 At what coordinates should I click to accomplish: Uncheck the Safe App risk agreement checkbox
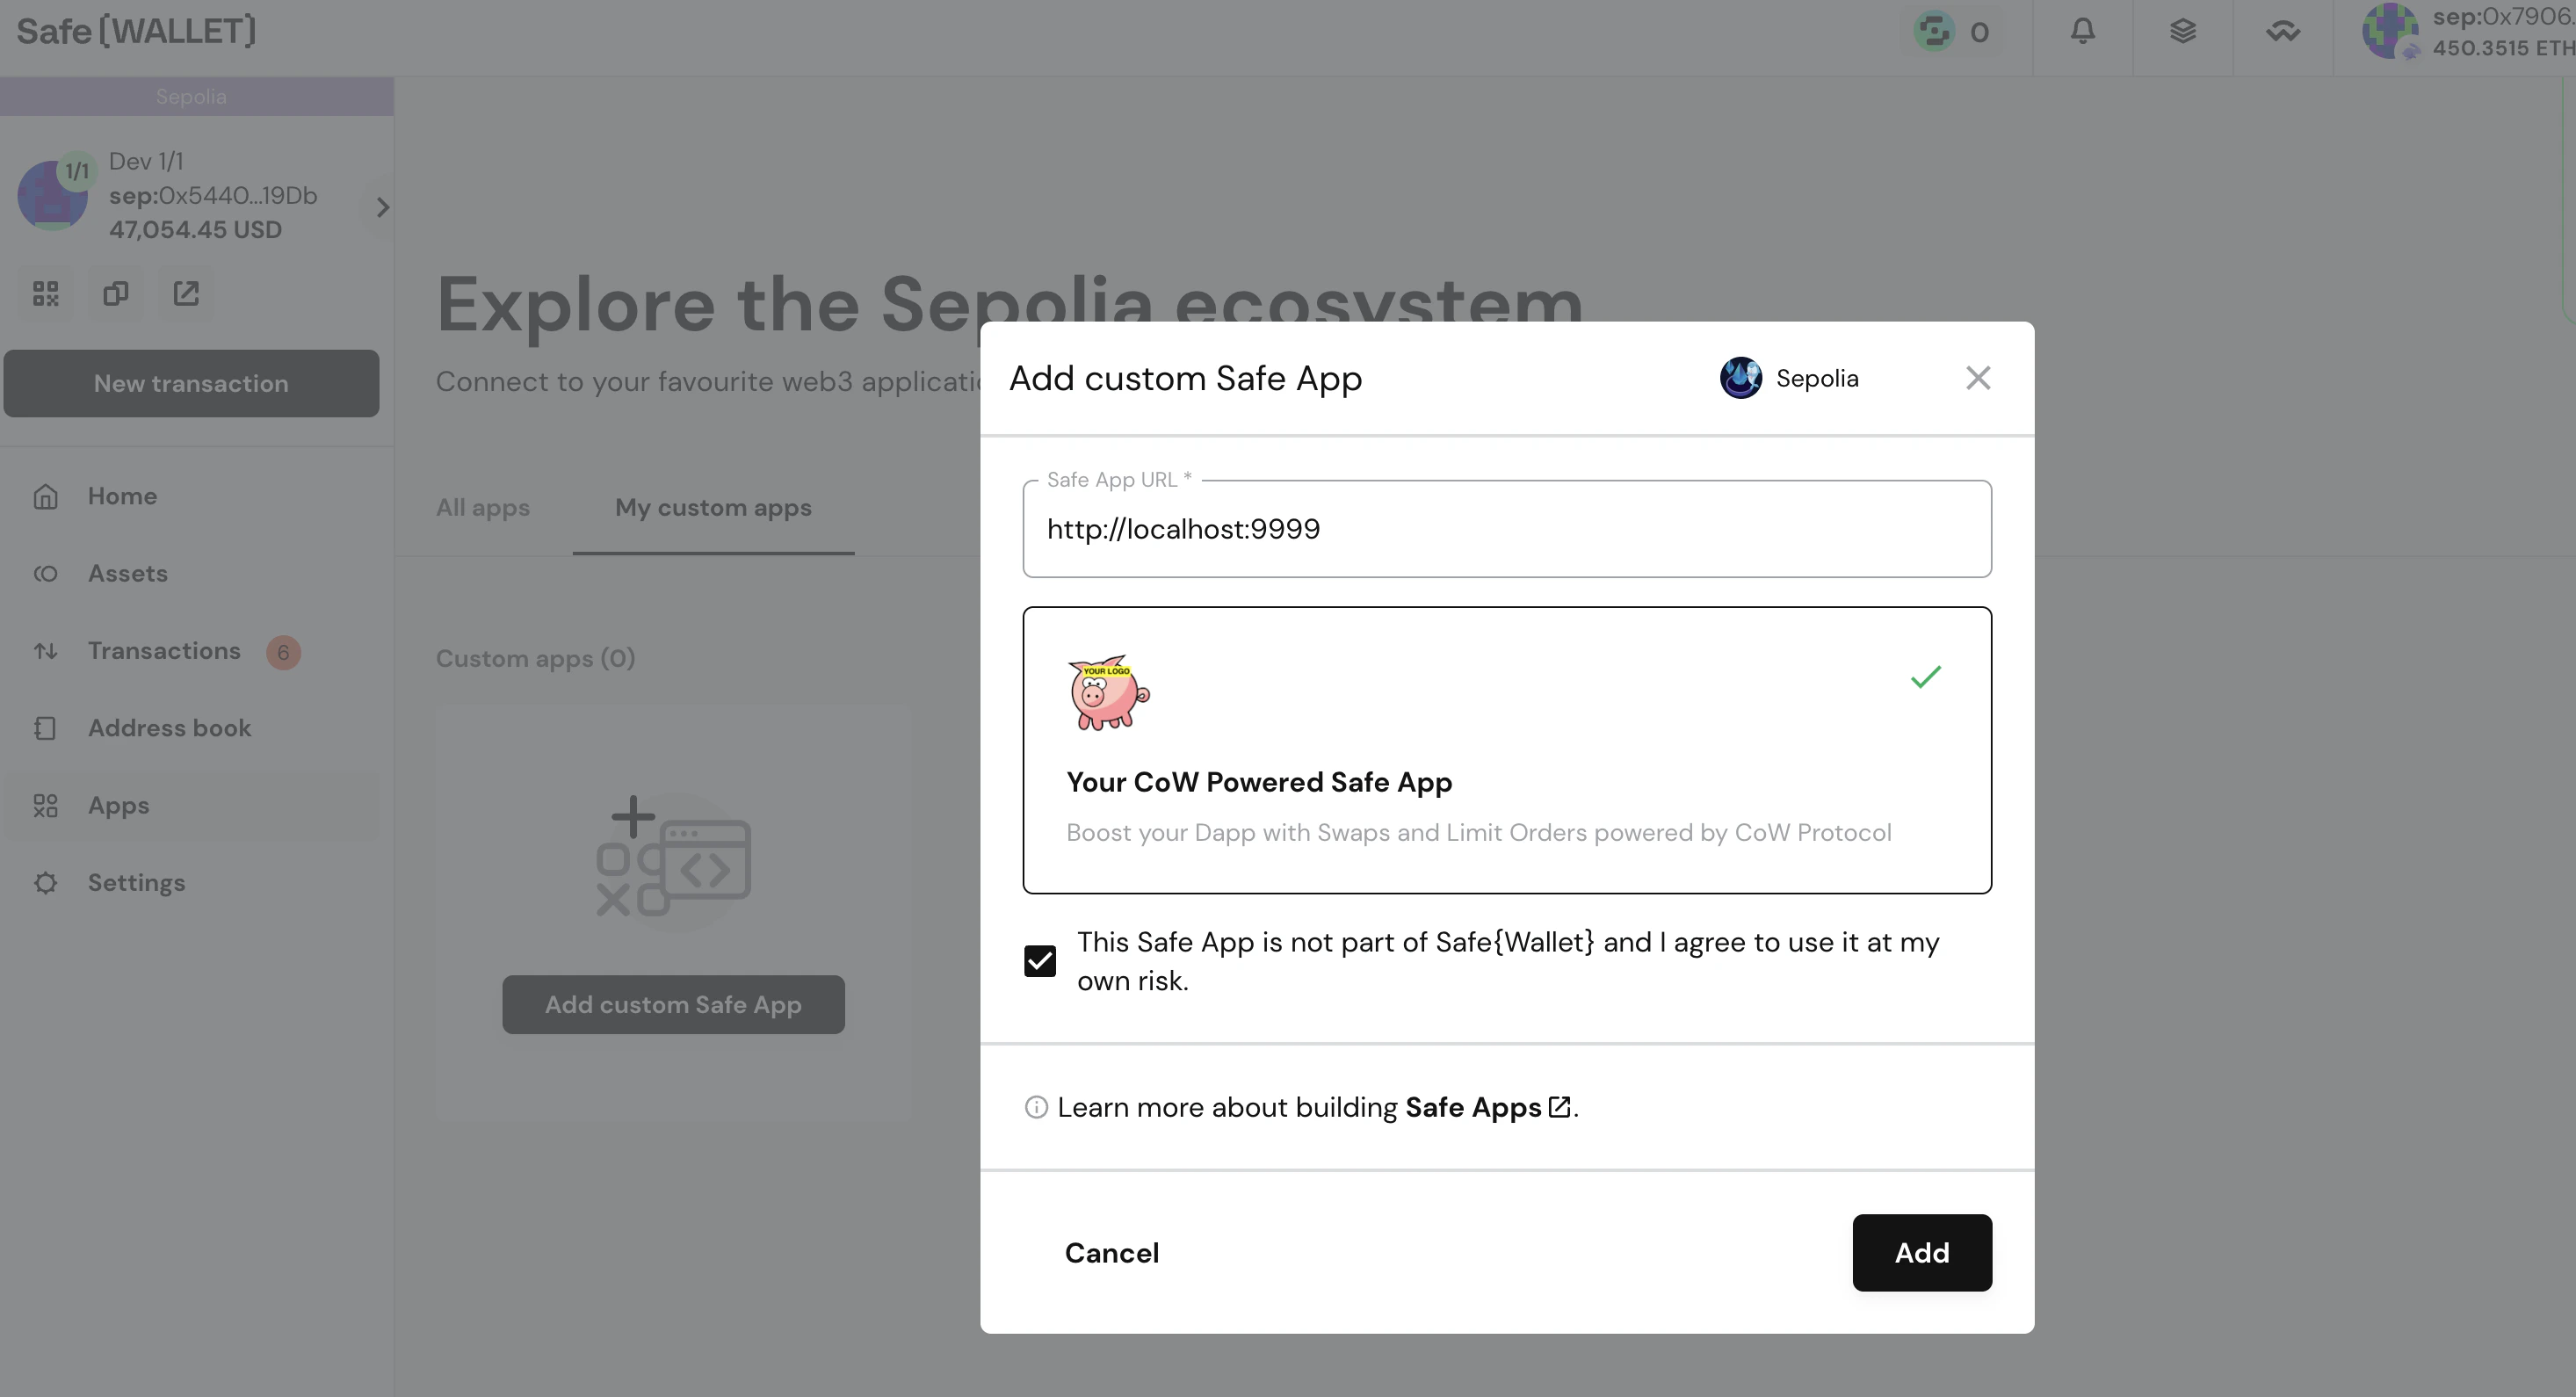pos(1040,960)
